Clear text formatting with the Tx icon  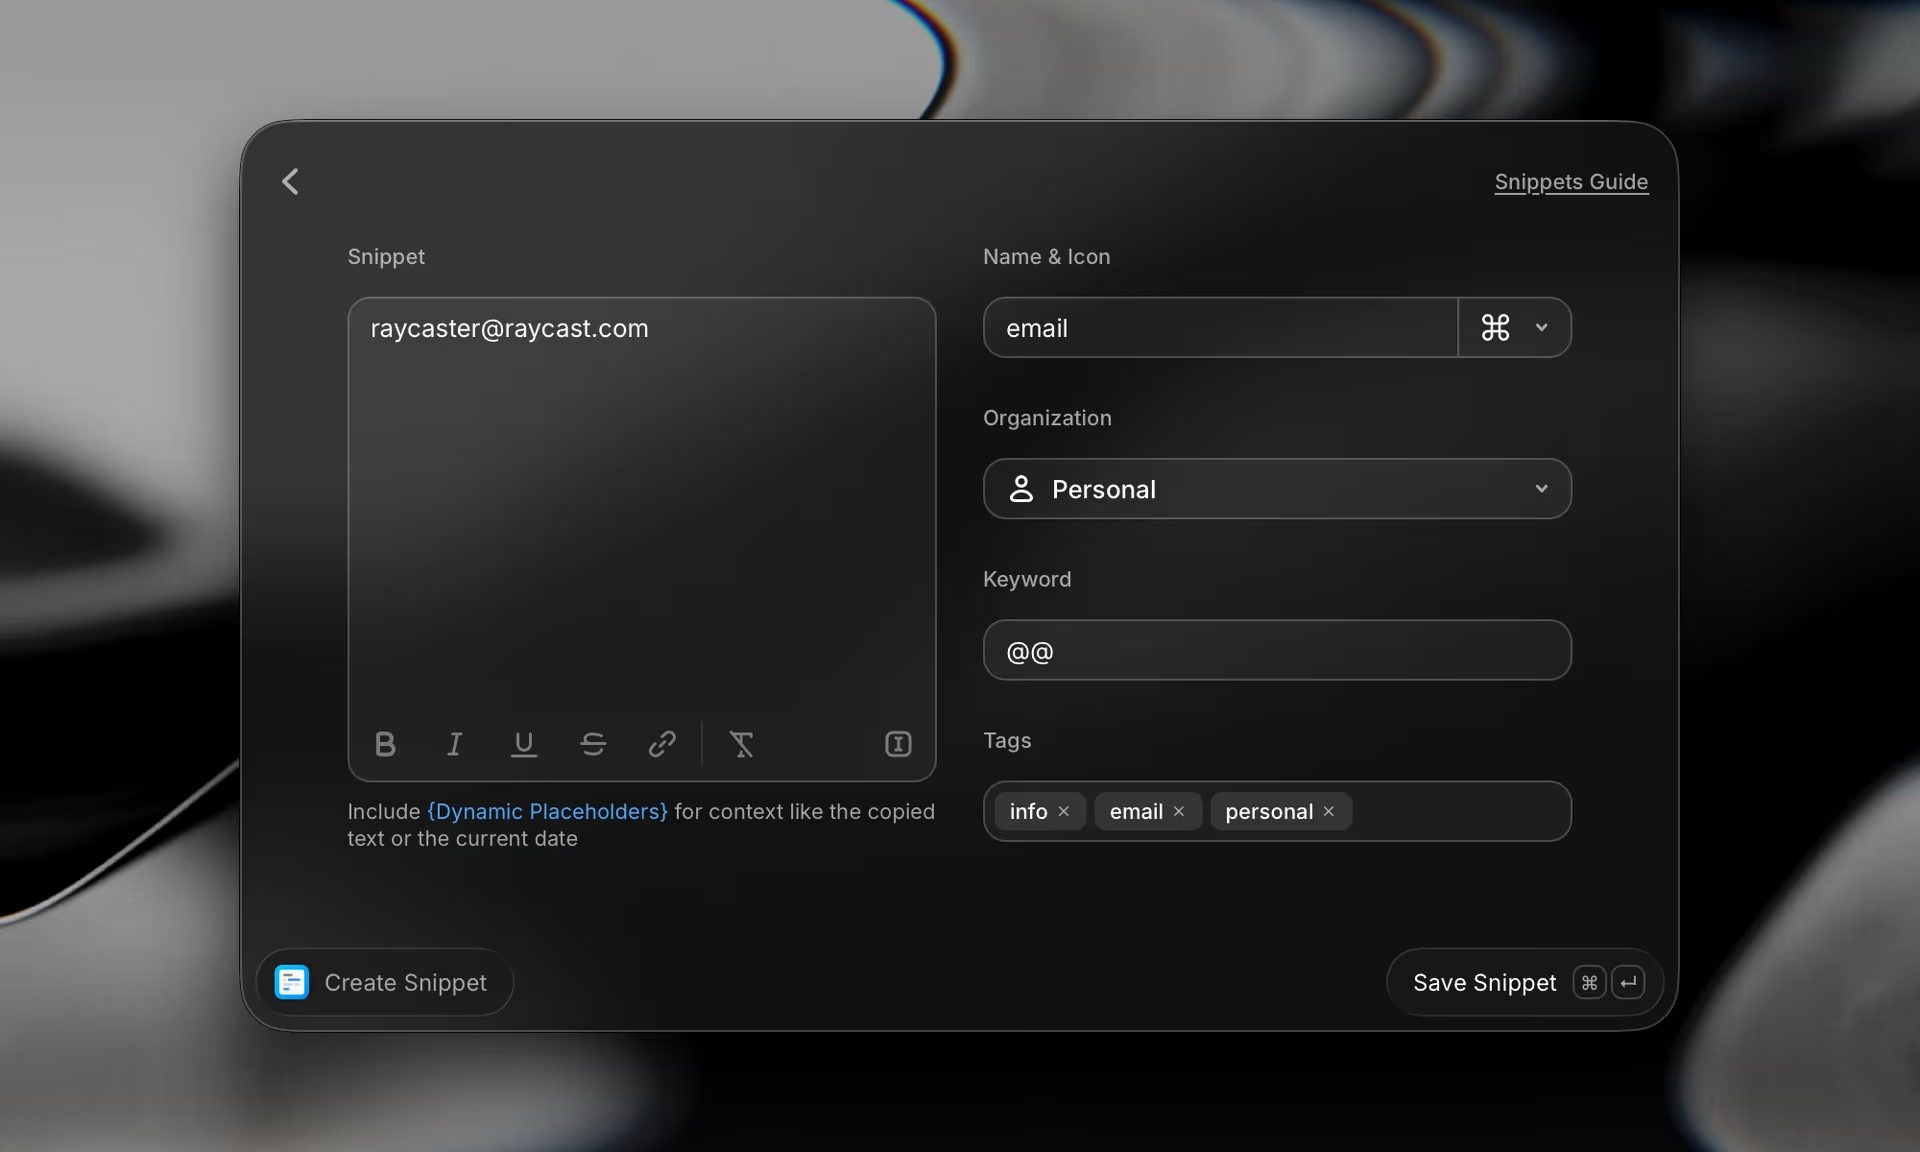(742, 743)
